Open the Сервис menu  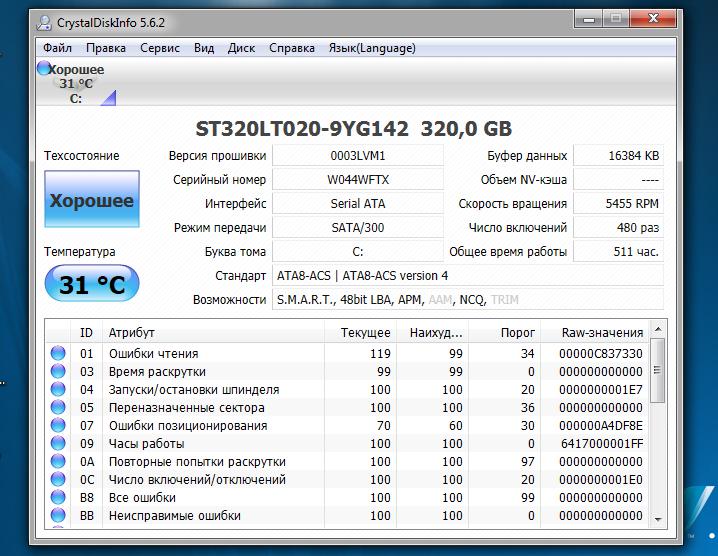[160, 48]
